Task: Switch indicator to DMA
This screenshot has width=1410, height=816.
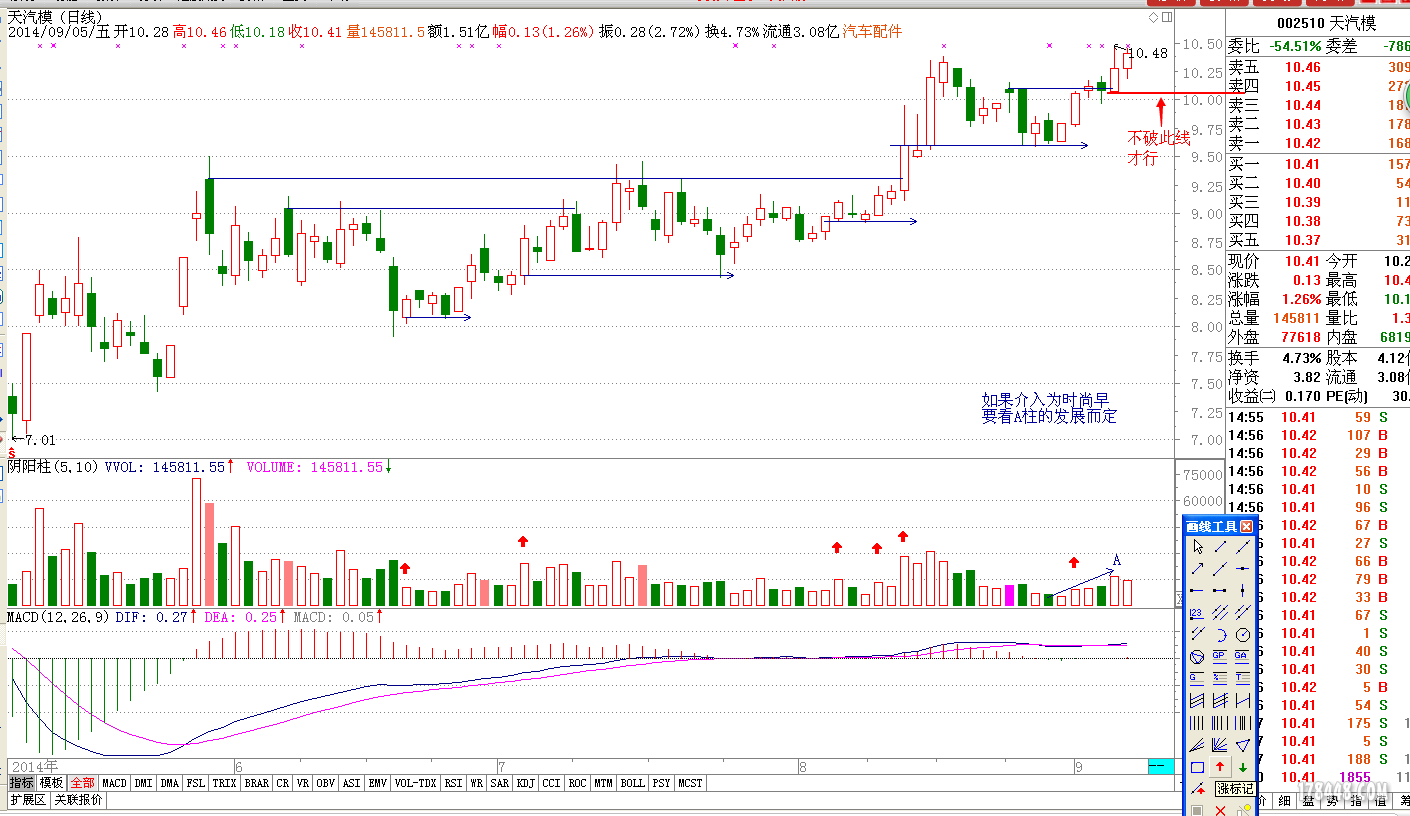Action: (170, 783)
